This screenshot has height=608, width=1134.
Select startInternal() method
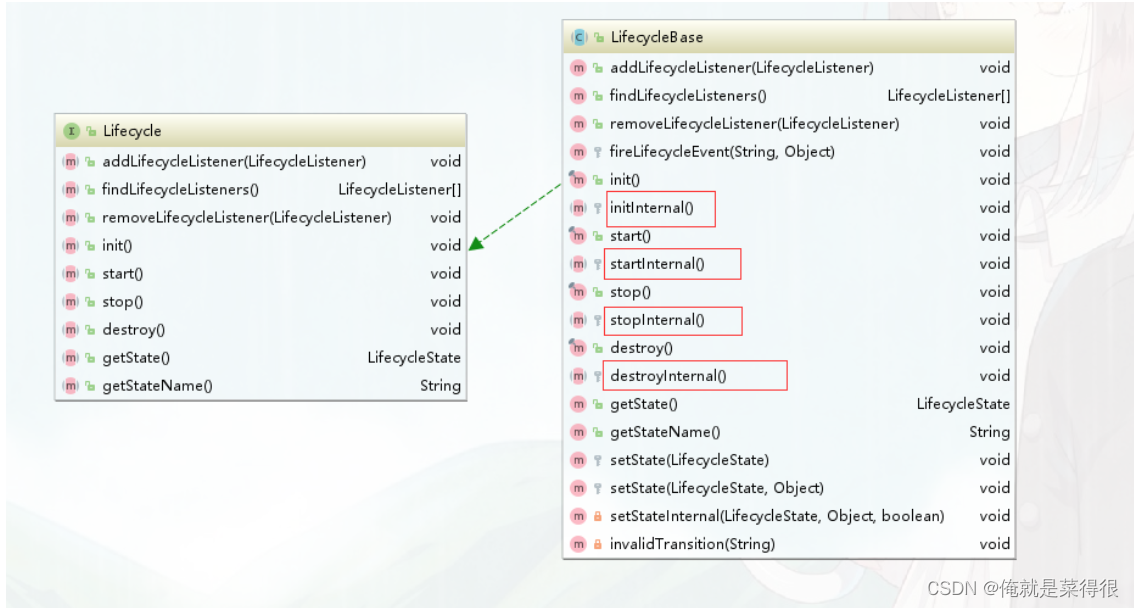click(657, 264)
